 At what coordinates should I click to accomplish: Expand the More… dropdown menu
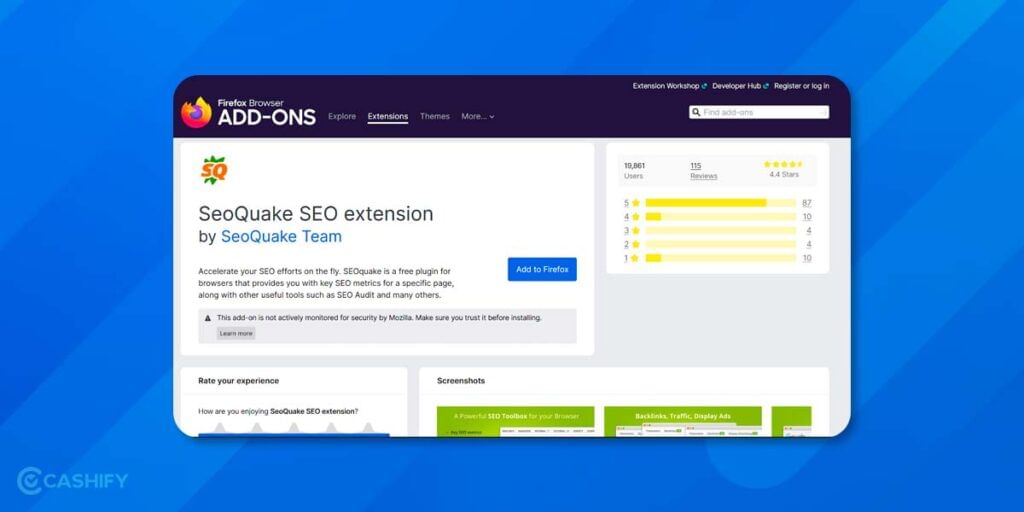click(477, 116)
